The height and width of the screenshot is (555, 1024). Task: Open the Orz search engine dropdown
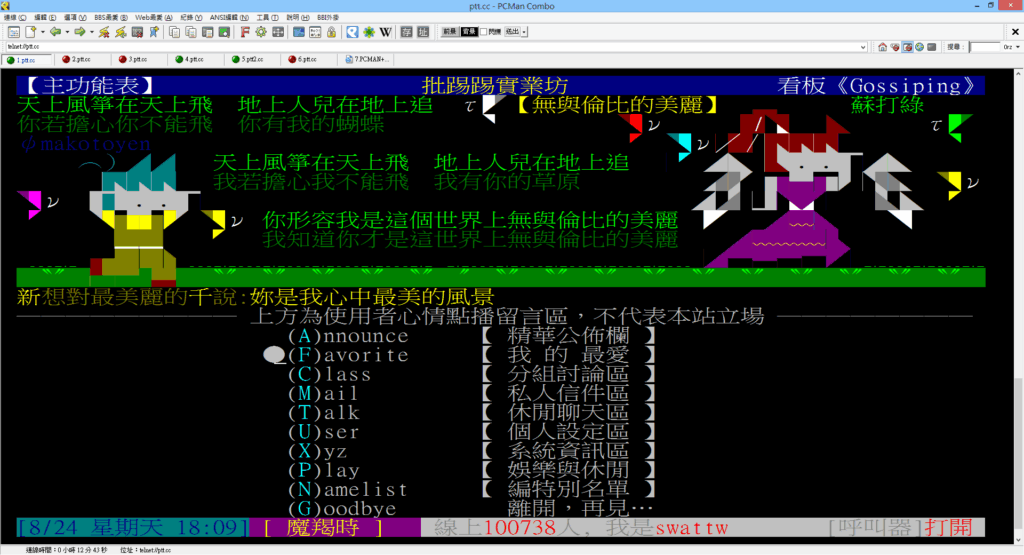pyautogui.click(x=1017, y=47)
